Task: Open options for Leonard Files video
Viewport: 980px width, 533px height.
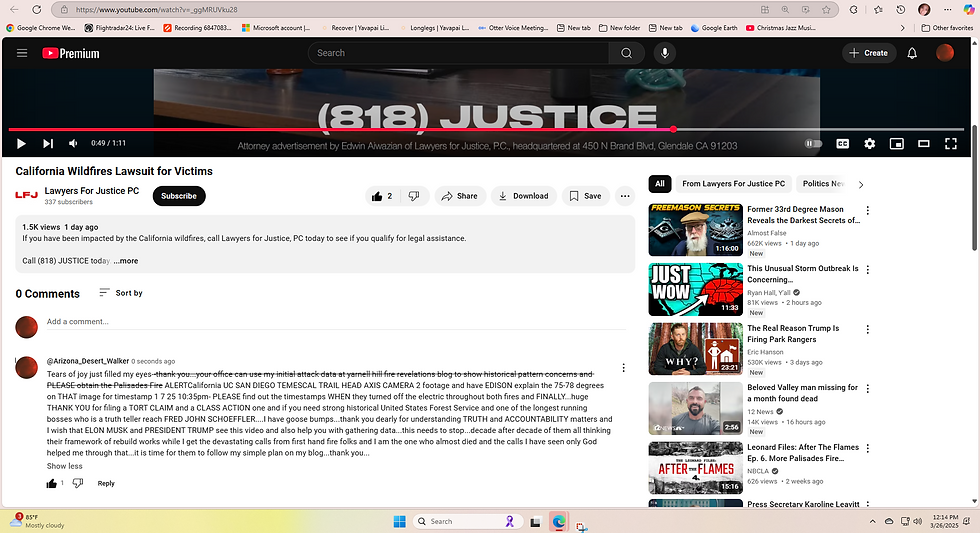Action: (868, 449)
